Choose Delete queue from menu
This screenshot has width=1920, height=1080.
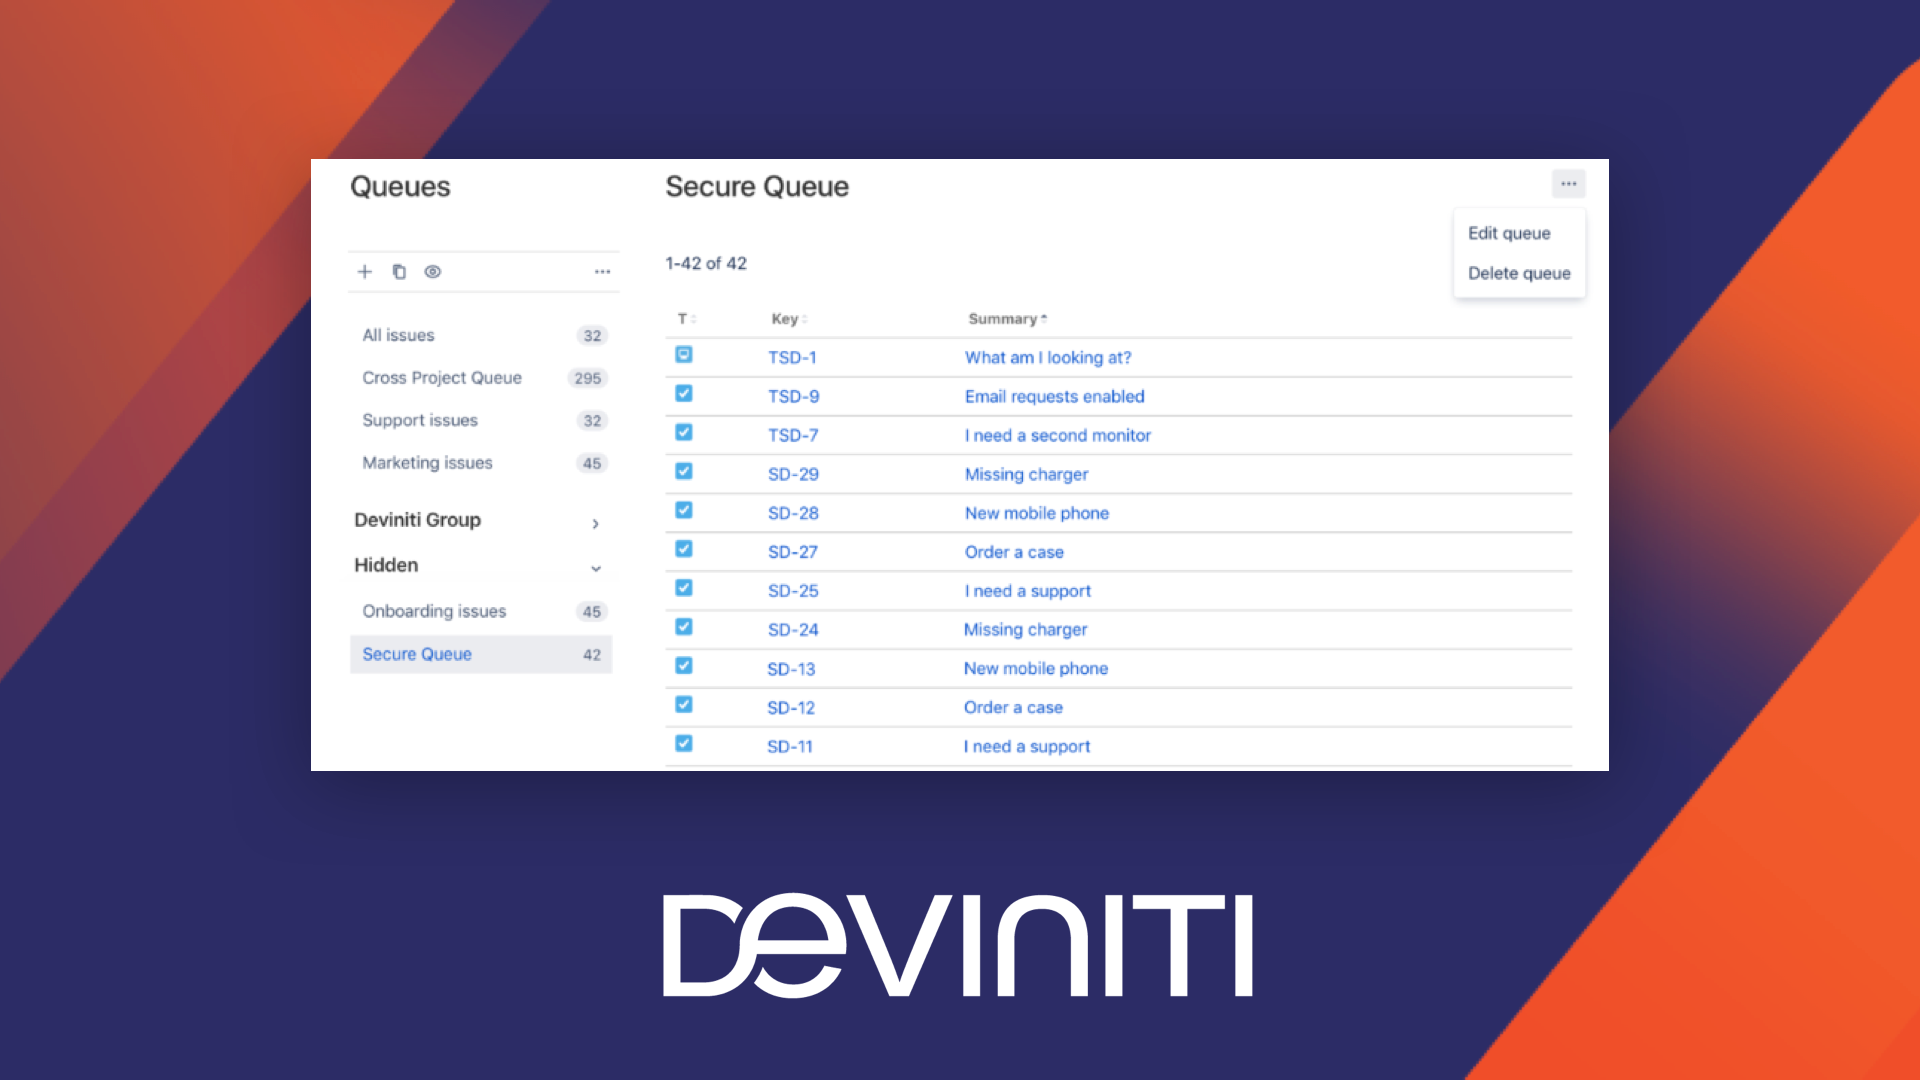(x=1519, y=273)
